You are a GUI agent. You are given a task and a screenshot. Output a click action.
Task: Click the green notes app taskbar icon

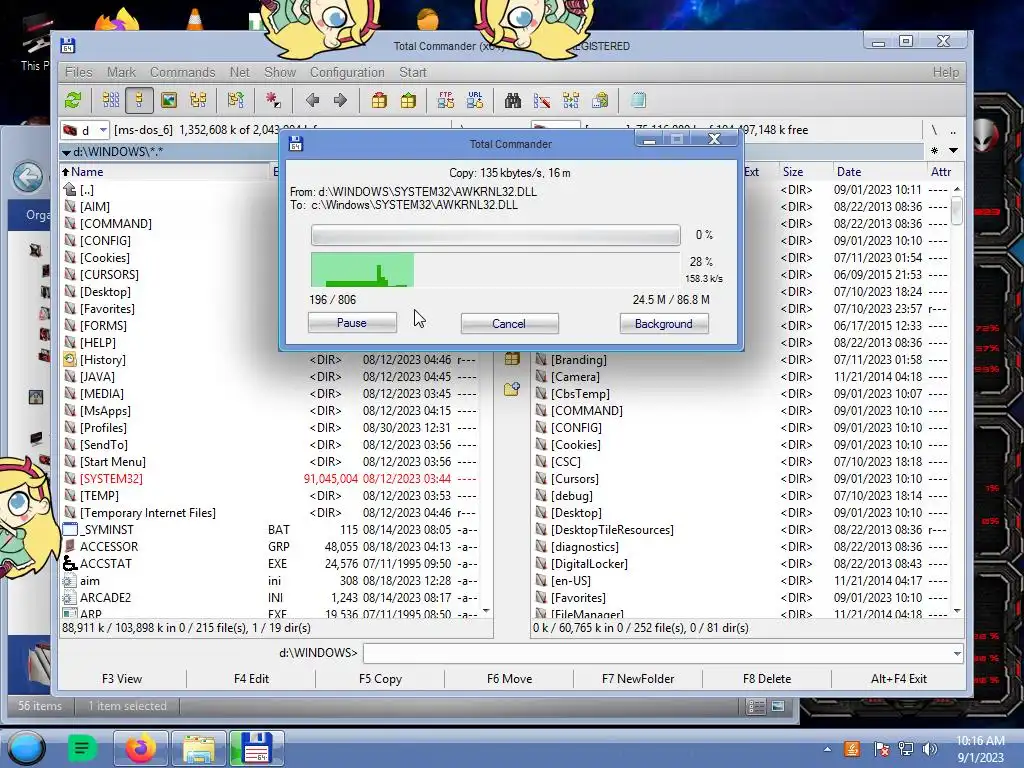(x=82, y=748)
